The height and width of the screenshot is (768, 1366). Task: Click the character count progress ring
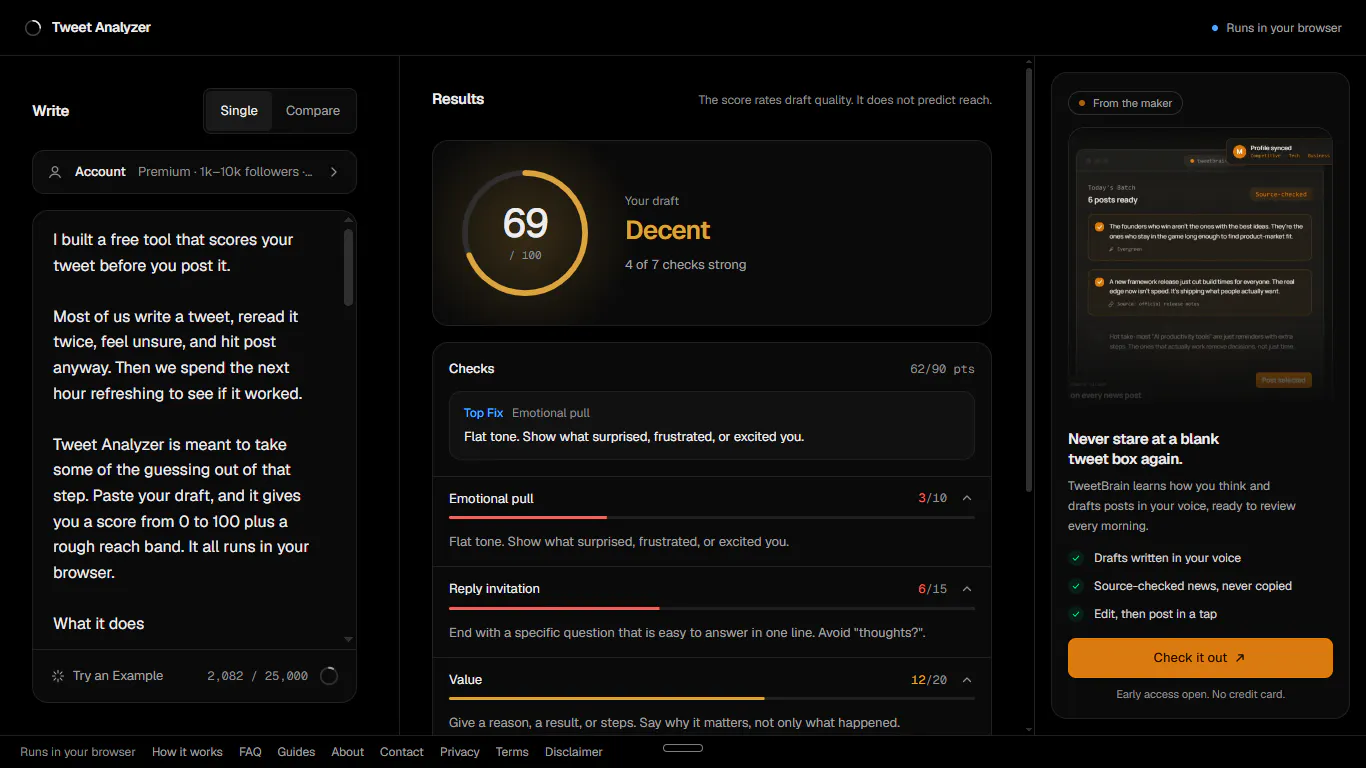(x=329, y=676)
